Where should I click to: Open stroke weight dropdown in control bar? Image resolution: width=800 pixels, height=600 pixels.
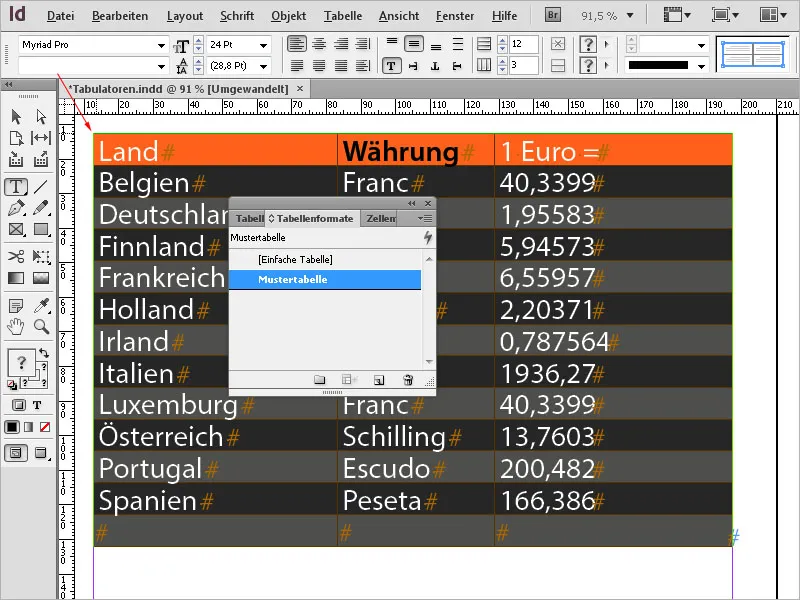702,45
